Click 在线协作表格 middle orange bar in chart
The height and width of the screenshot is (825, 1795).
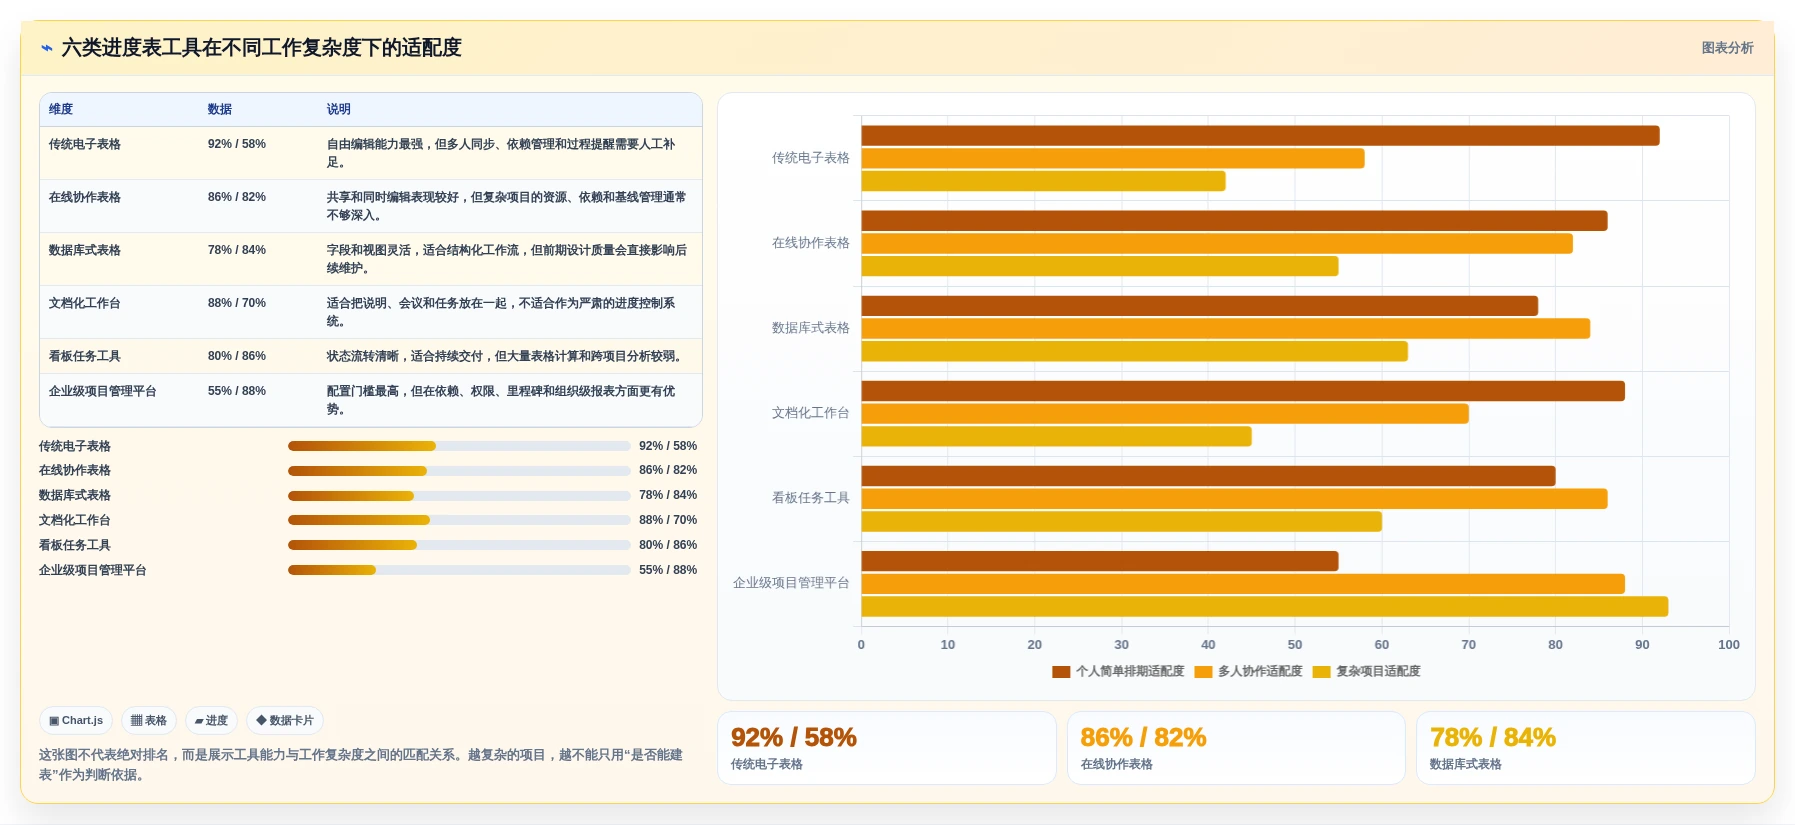(1217, 244)
